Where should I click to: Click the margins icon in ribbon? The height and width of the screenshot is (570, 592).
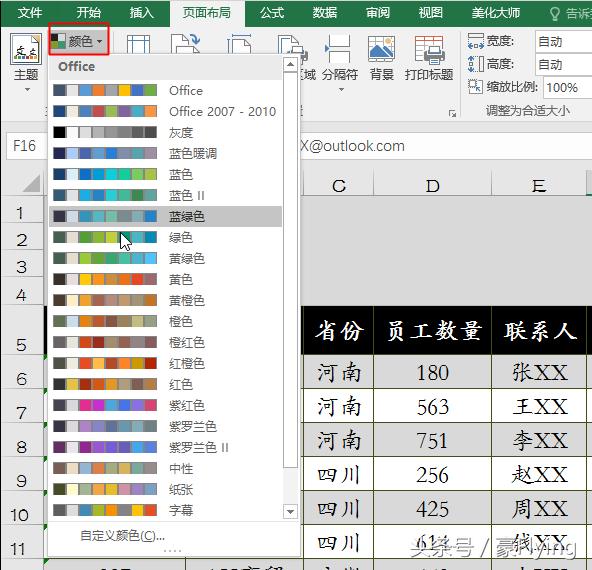(x=138, y=45)
